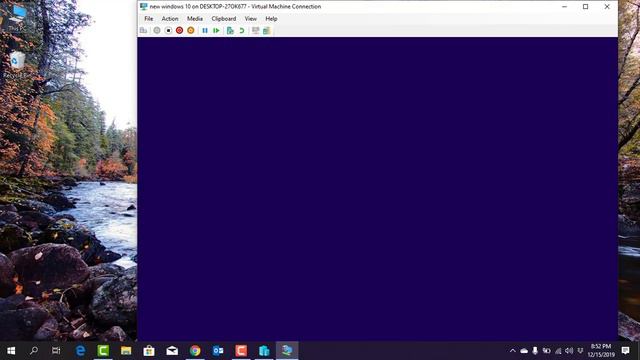The width and height of the screenshot is (640, 360).
Task: Revert the VM with the green arrow icon
Action: (x=242, y=31)
